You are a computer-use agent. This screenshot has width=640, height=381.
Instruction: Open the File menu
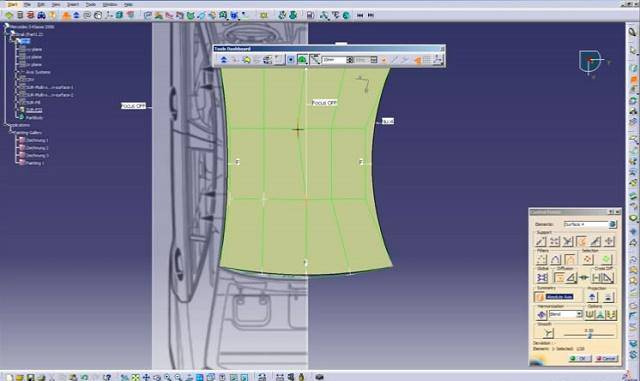pyautogui.click(x=27, y=4)
